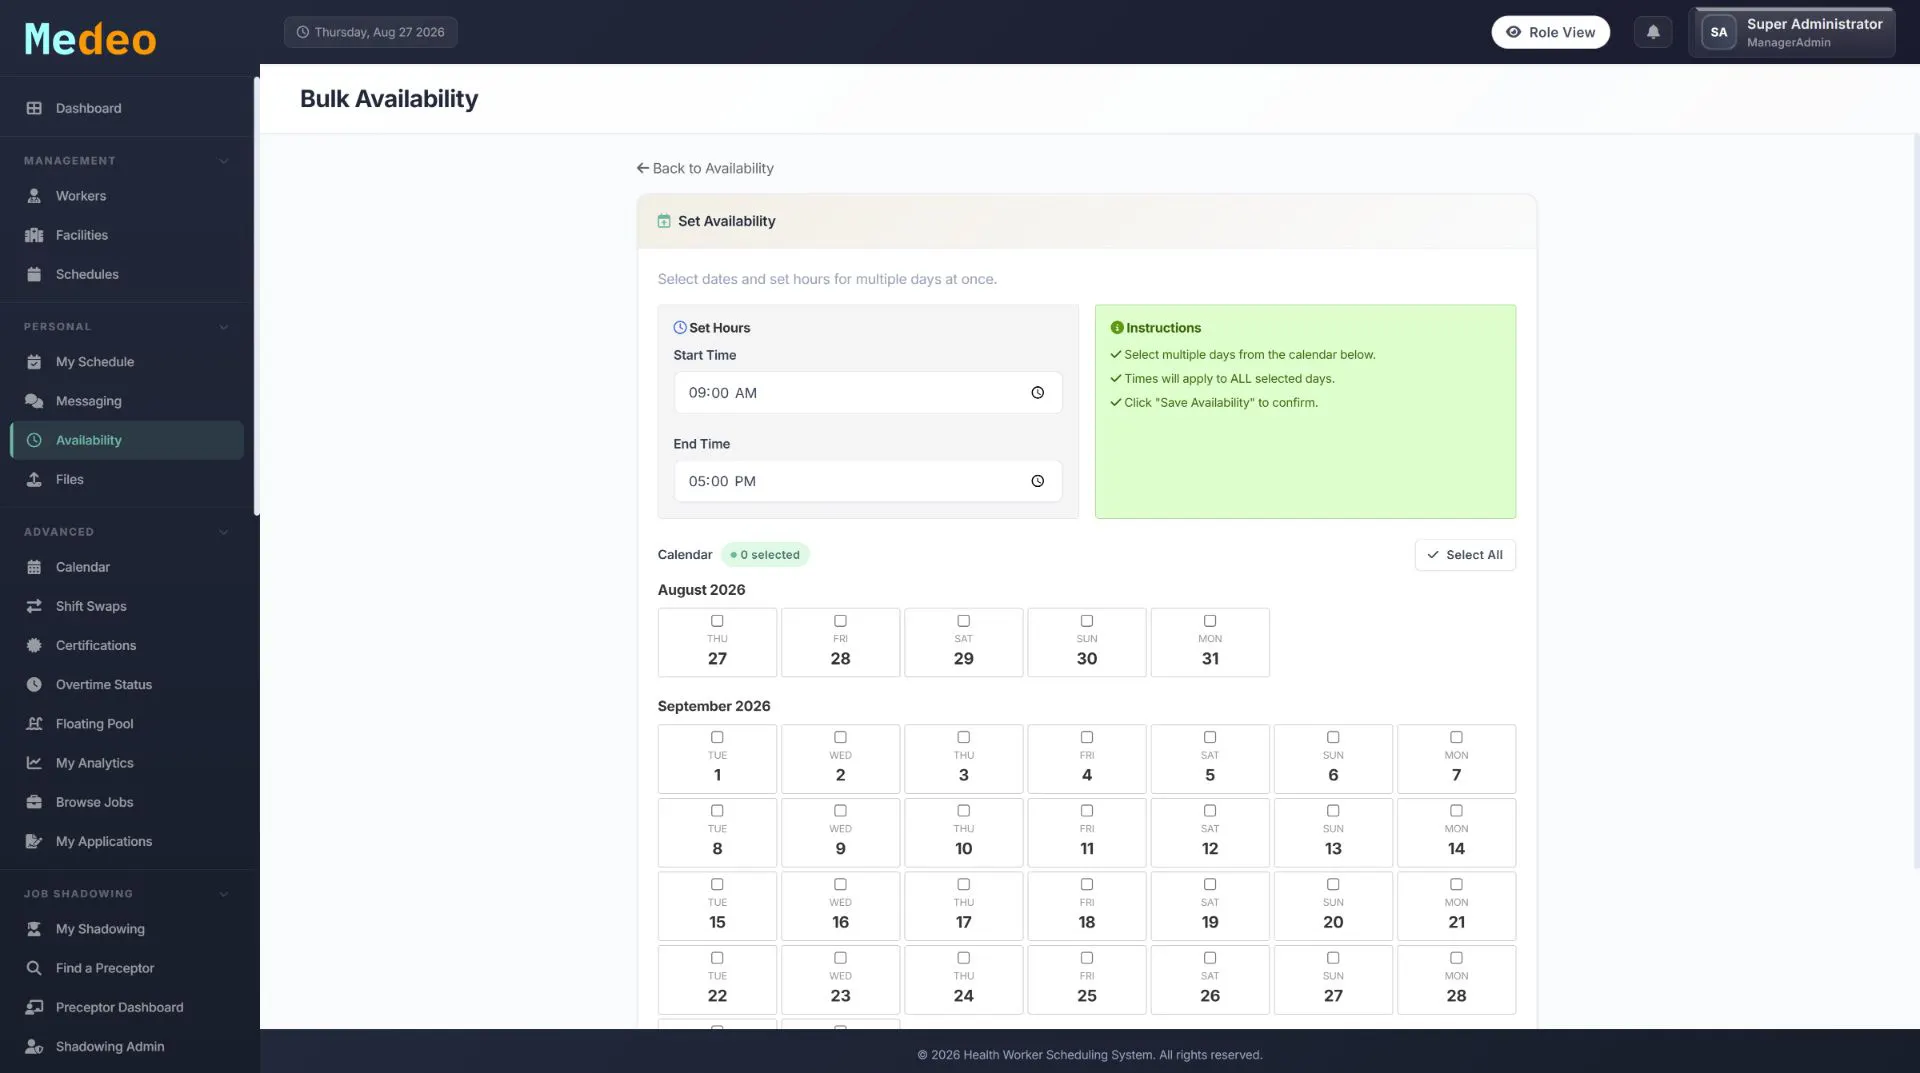
Task: Select the Sun August 30 day card
Action: click(x=1087, y=642)
